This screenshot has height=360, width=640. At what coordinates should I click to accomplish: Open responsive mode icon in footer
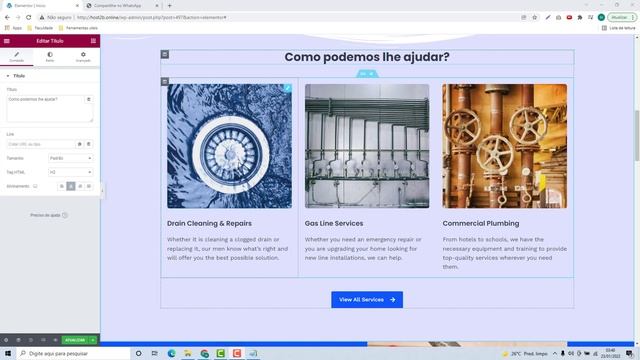[x=43, y=340]
